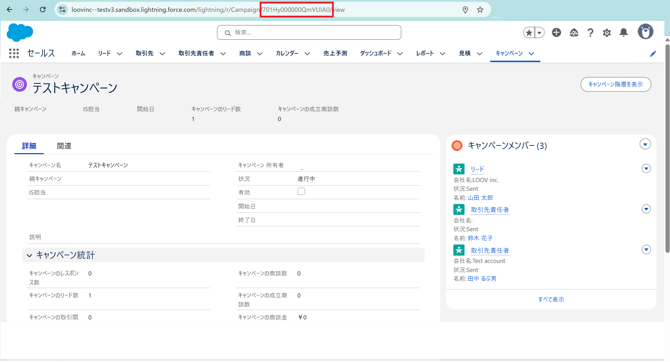Click キャンペーン階層を表示 button

[x=615, y=84]
